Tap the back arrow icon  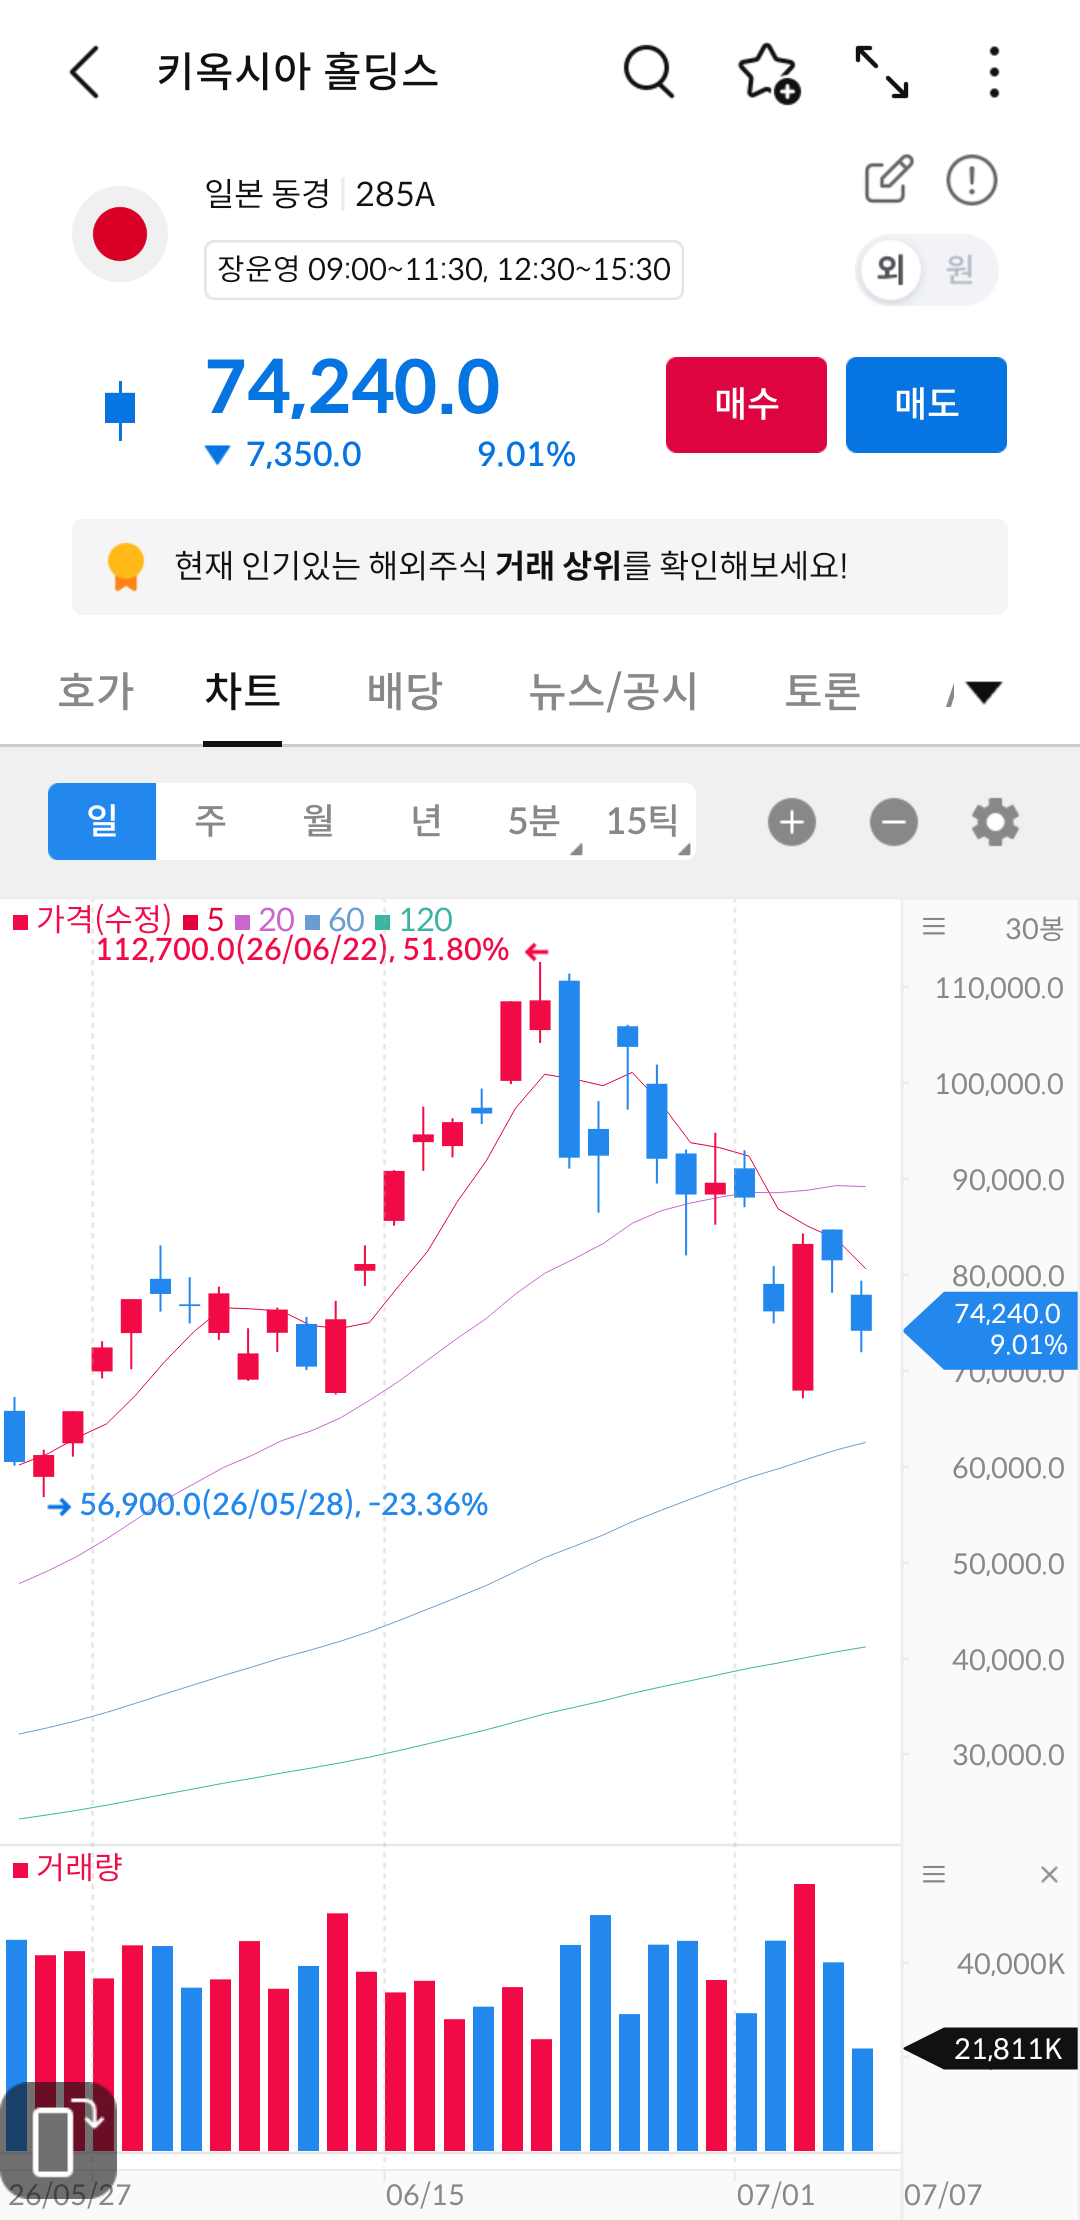coord(86,72)
